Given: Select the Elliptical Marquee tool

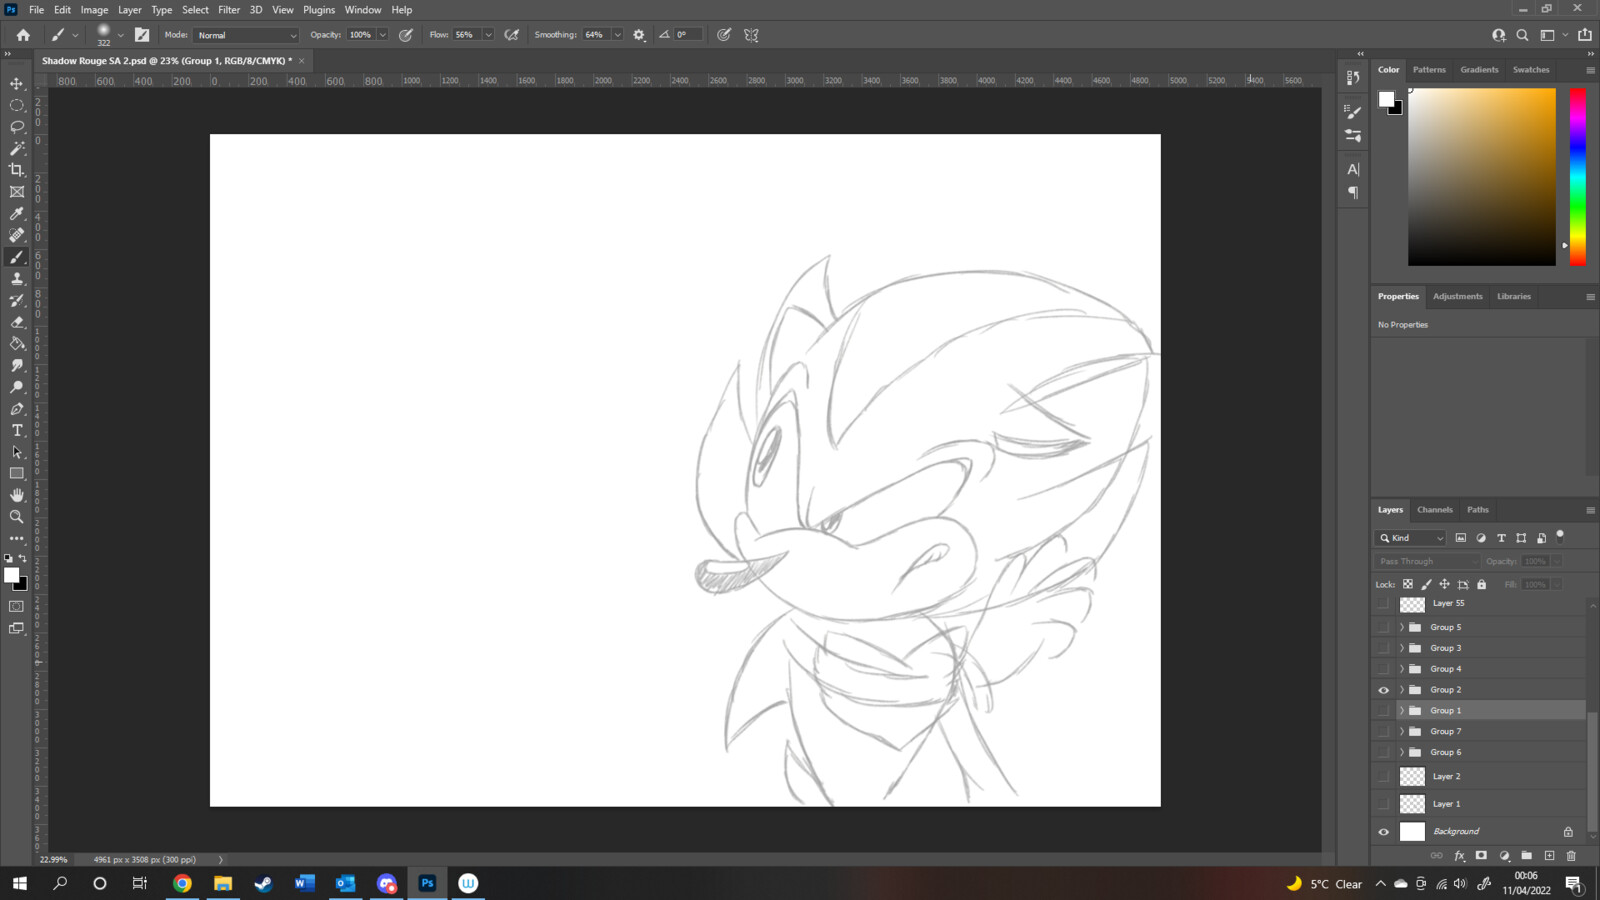Looking at the screenshot, I should 17,105.
